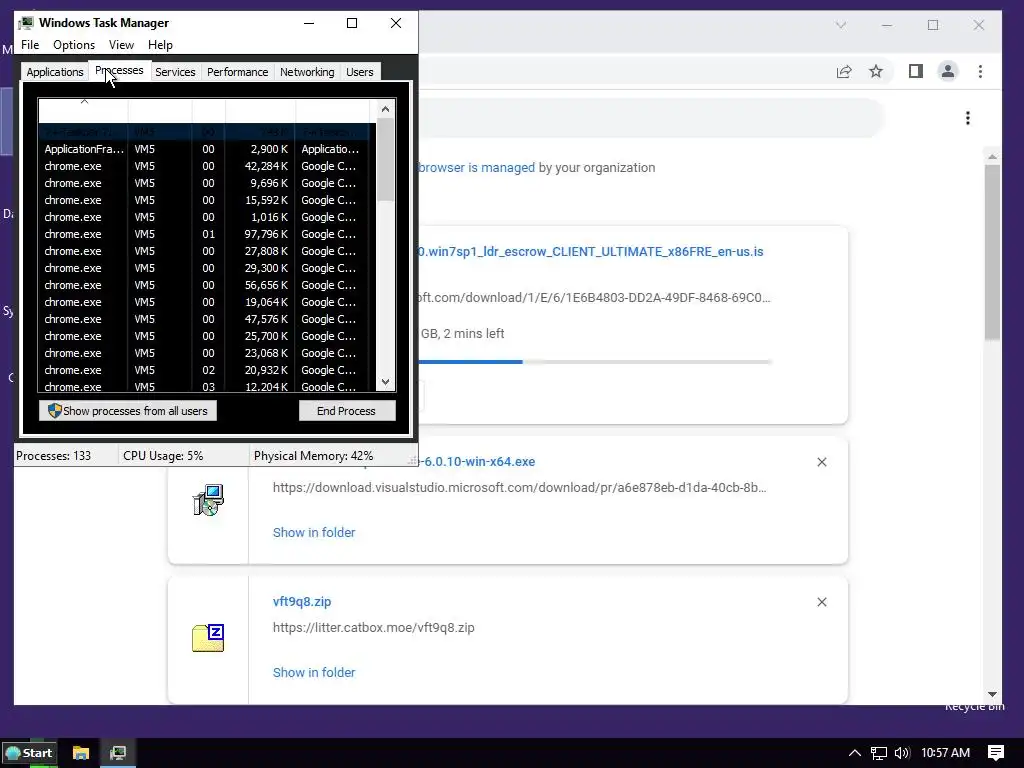The width and height of the screenshot is (1024, 768).
Task: Click Task Manager taskbar icon
Action: point(118,753)
